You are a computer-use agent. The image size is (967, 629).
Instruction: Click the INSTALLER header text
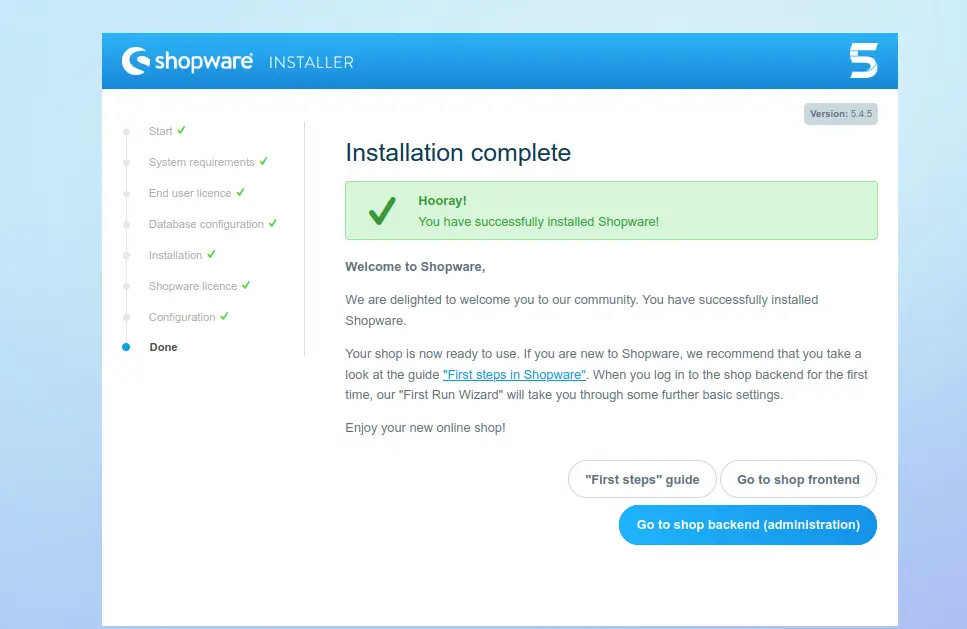(x=311, y=62)
